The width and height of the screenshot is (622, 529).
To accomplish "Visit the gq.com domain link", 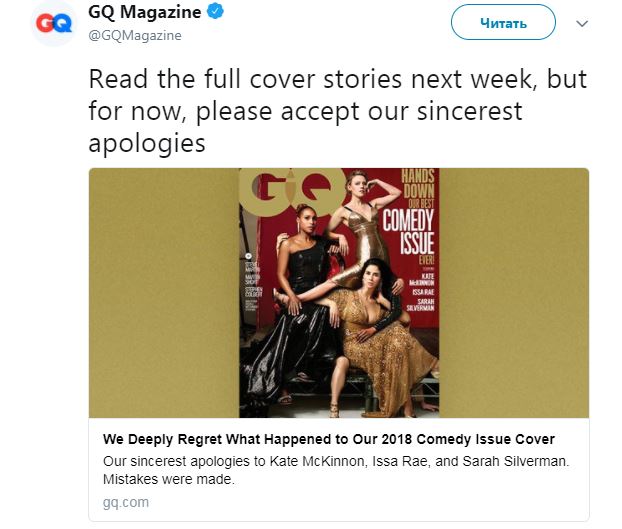I will point(126,502).
